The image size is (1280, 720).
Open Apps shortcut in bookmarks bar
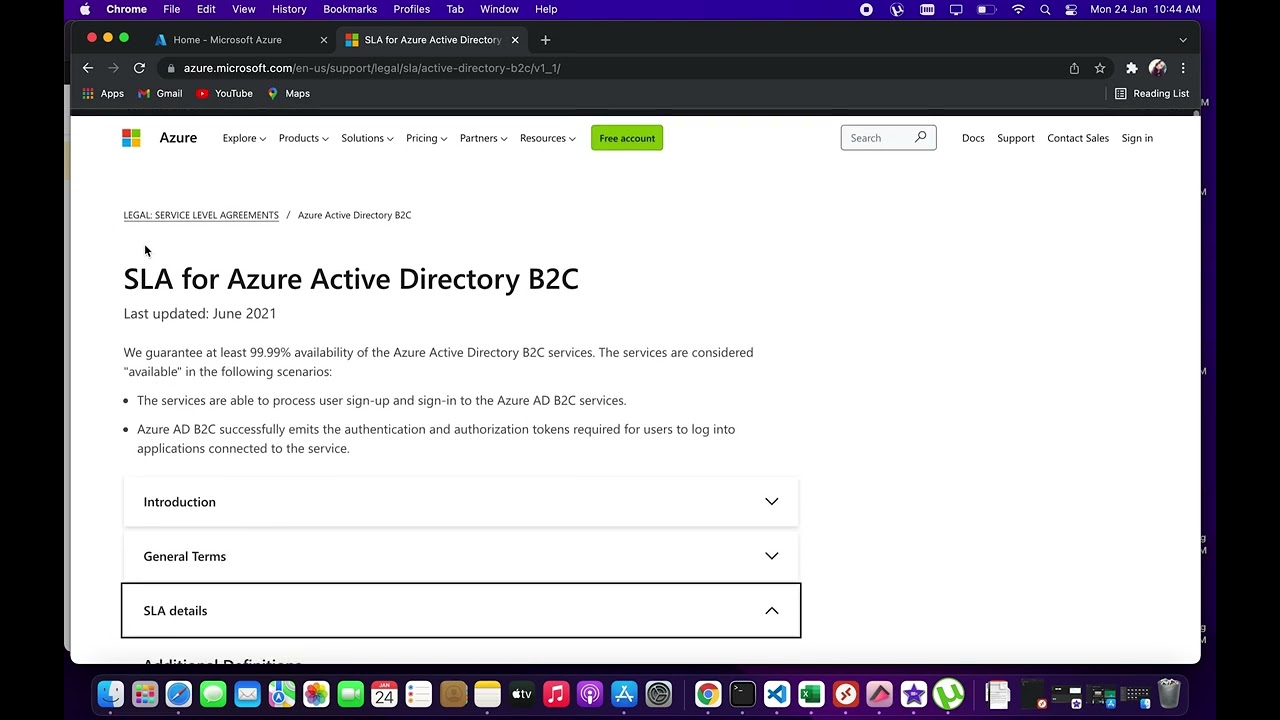click(x=103, y=93)
